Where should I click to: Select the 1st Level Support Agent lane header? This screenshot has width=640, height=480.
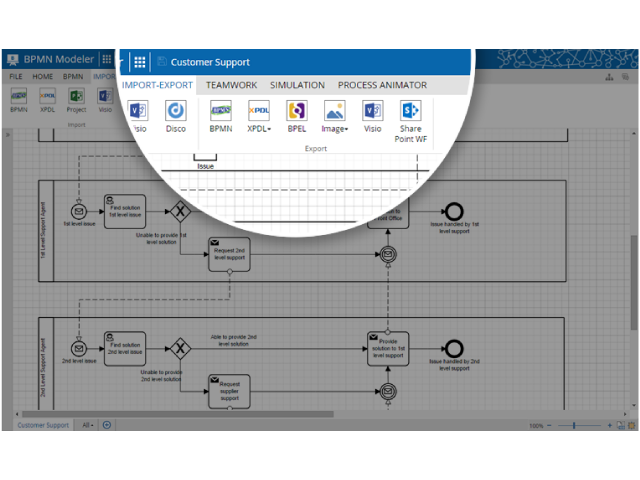(46, 231)
